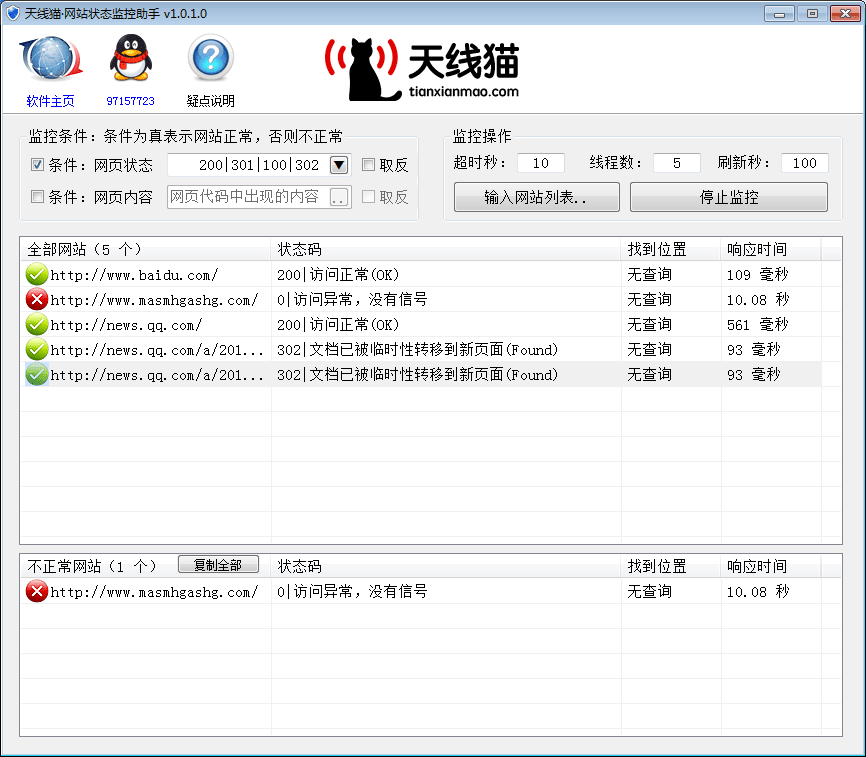Viewport: 866px width, 757px height.
Task: Click the 停止监控 button
Action: click(x=728, y=197)
